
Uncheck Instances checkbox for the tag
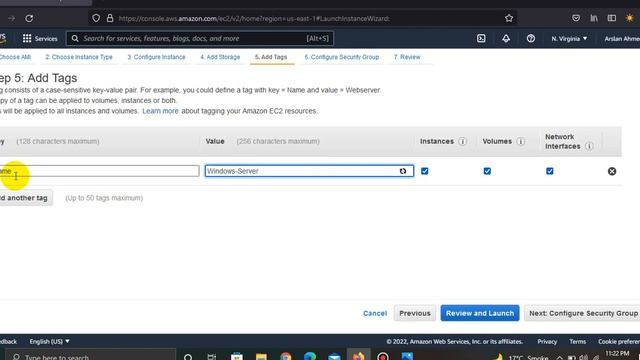[424, 171]
